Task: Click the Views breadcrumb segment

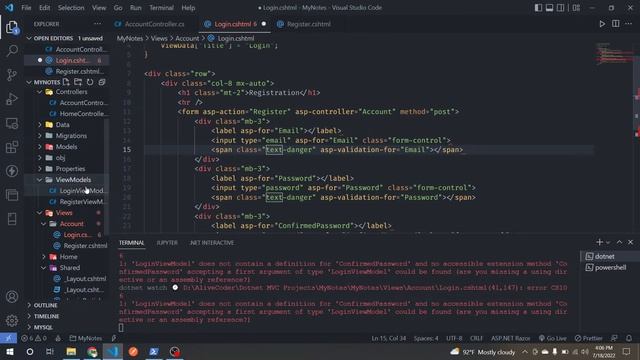Action: coord(159,38)
